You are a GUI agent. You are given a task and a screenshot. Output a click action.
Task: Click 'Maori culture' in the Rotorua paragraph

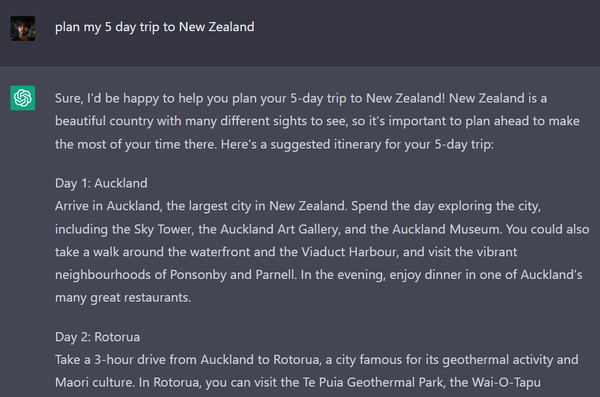tap(95, 382)
